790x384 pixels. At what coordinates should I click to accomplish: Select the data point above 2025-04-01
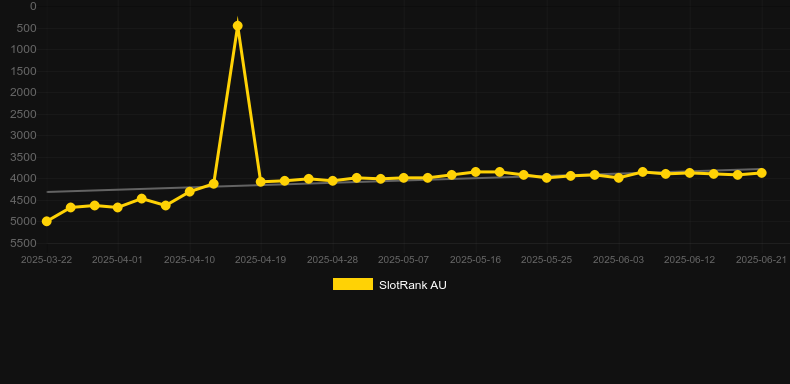pyautogui.click(x=118, y=207)
